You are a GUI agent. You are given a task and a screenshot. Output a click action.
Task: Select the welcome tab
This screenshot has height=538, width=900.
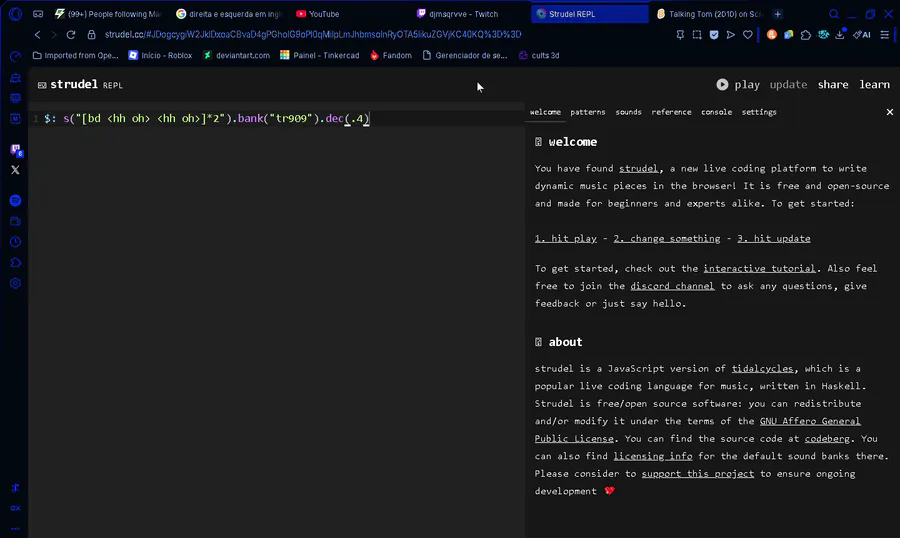click(545, 112)
